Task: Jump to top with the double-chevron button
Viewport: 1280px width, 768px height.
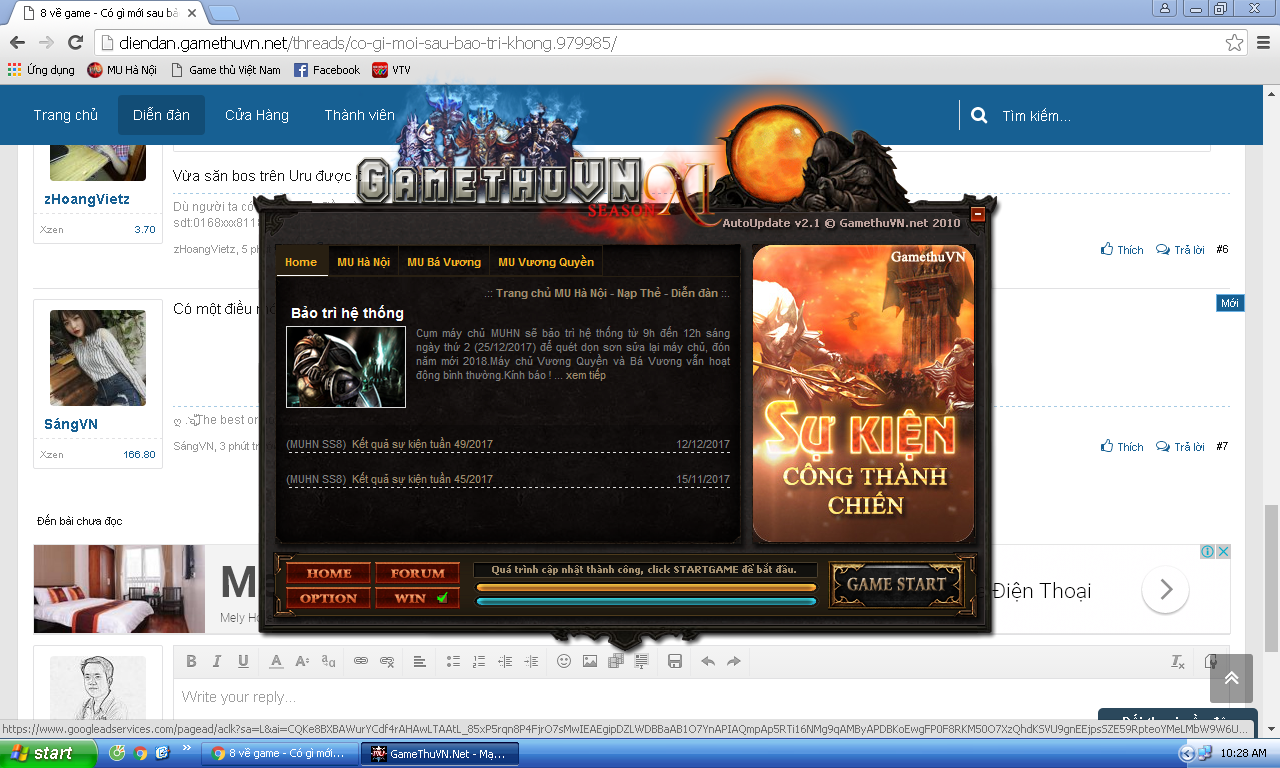Action: (1231, 678)
